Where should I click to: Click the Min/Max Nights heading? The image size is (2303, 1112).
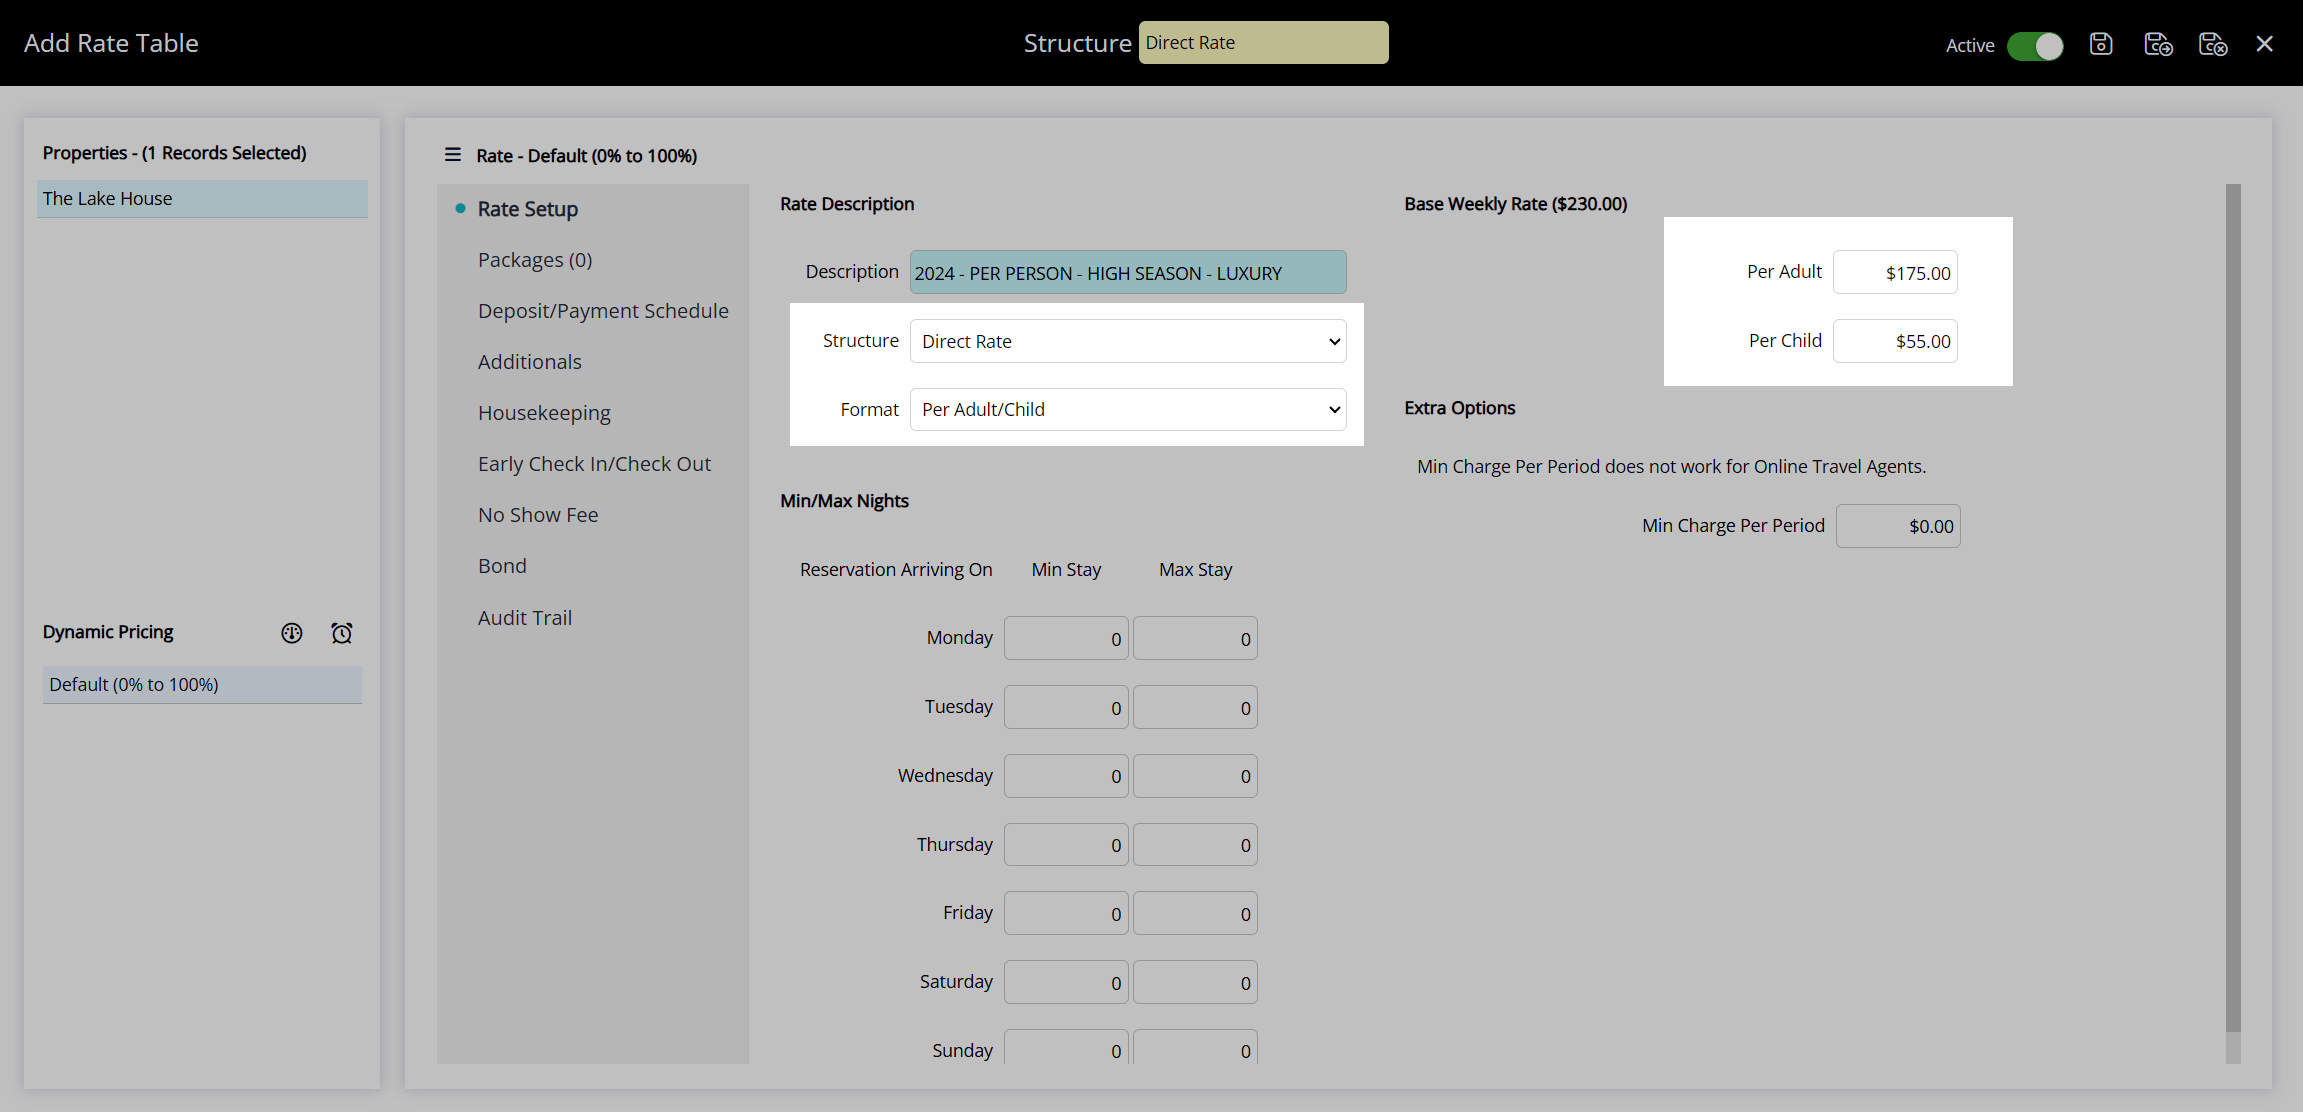pyautogui.click(x=844, y=501)
